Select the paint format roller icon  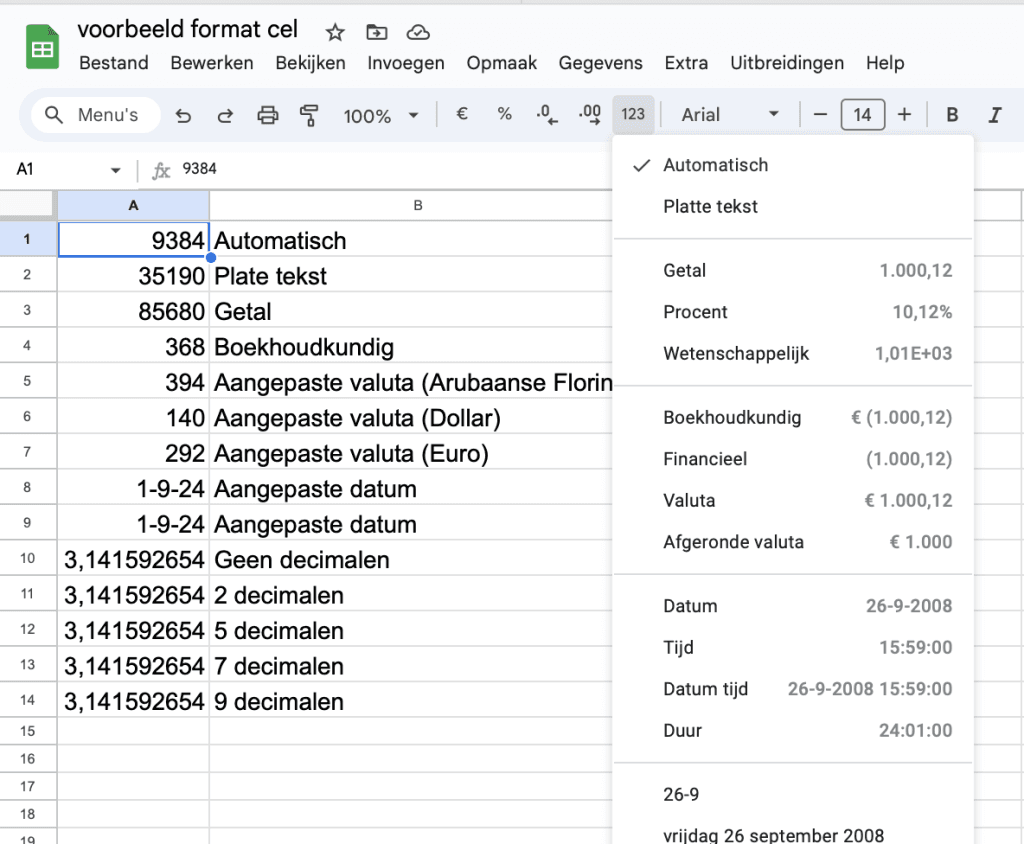point(309,115)
